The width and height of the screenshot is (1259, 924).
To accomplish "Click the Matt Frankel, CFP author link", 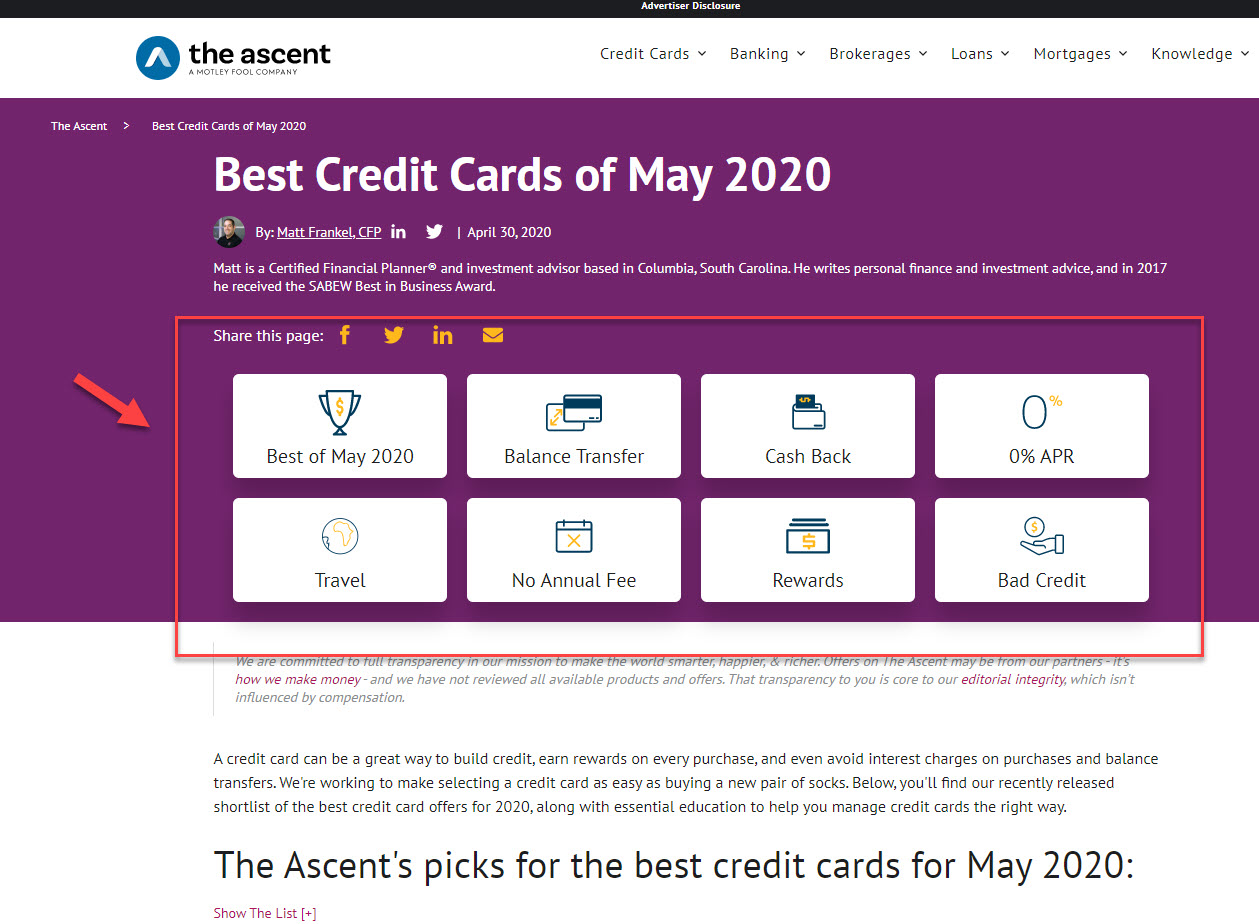I will coord(329,232).
